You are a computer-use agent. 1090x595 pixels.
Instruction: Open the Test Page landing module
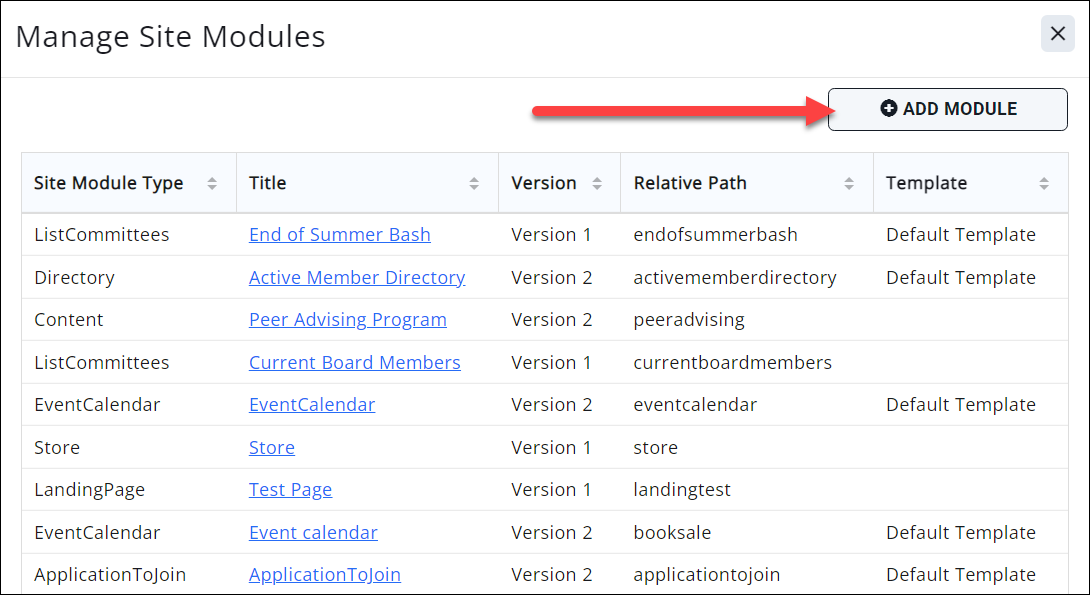(x=290, y=490)
